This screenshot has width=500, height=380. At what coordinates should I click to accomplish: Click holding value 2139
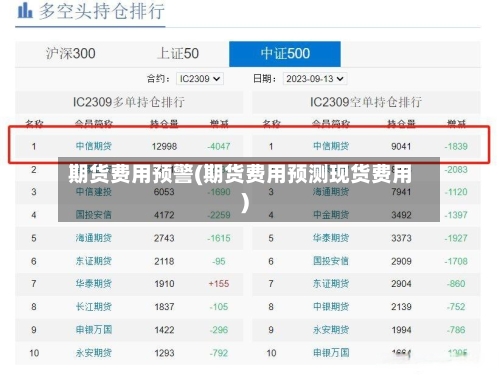(401, 307)
